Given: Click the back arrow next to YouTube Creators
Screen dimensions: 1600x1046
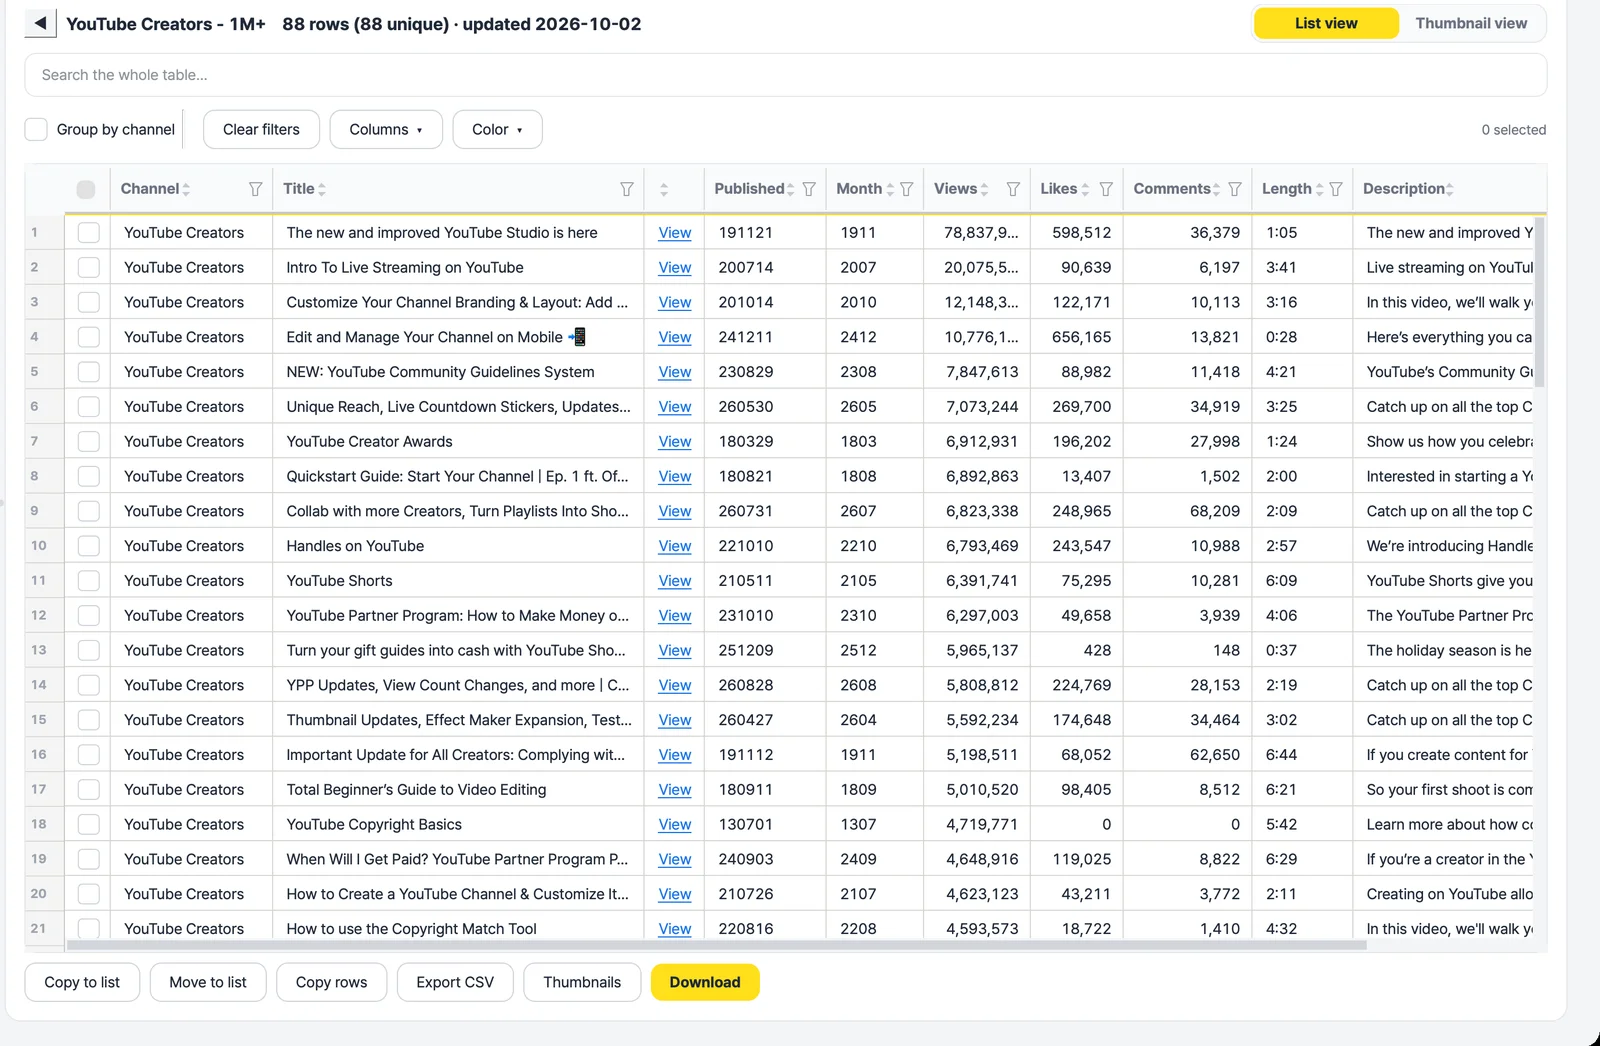Looking at the screenshot, I should [40, 23].
